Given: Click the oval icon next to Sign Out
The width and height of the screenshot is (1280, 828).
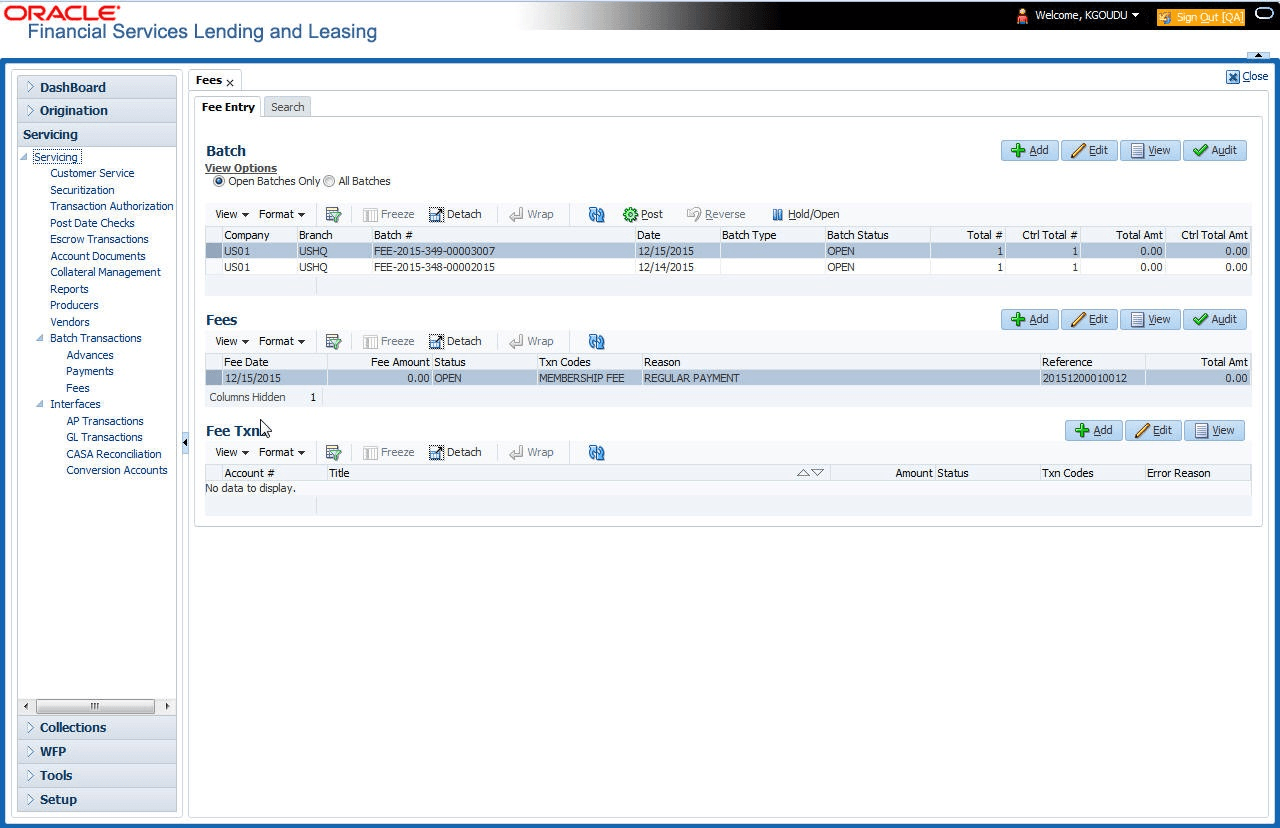Looking at the screenshot, I should coord(1263,15).
